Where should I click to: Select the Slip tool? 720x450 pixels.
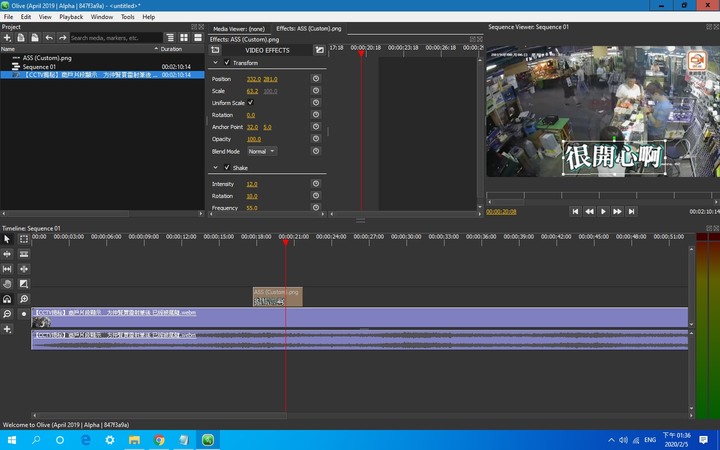click(x=7, y=269)
